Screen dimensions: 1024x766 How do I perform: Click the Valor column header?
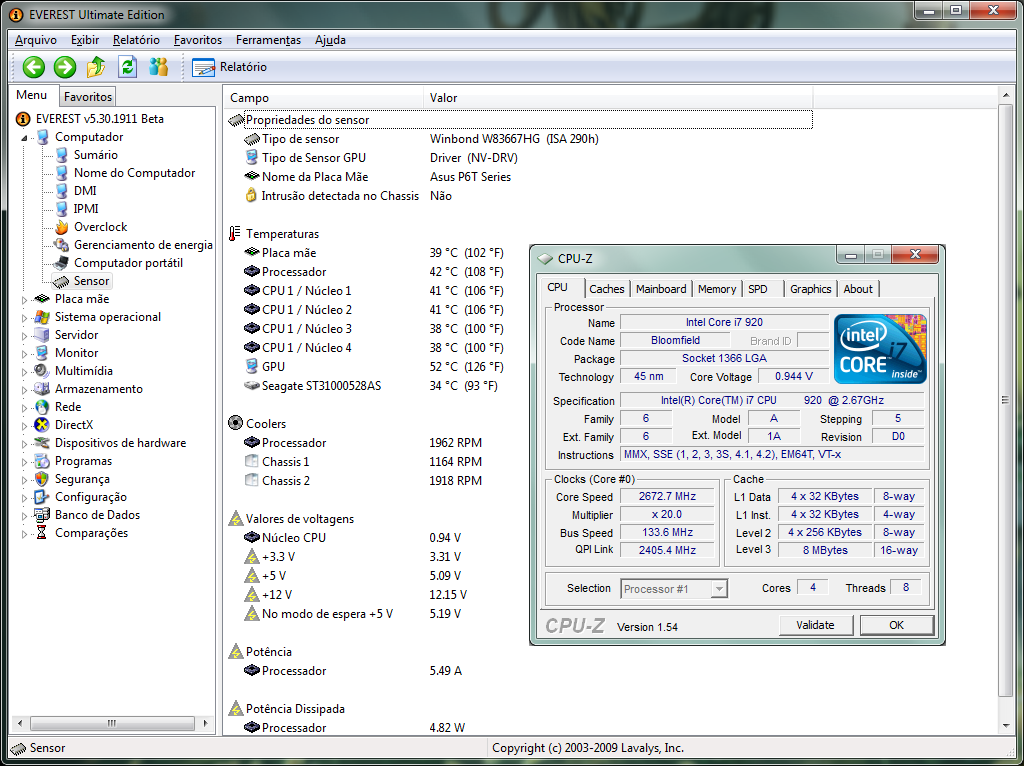point(618,98)
